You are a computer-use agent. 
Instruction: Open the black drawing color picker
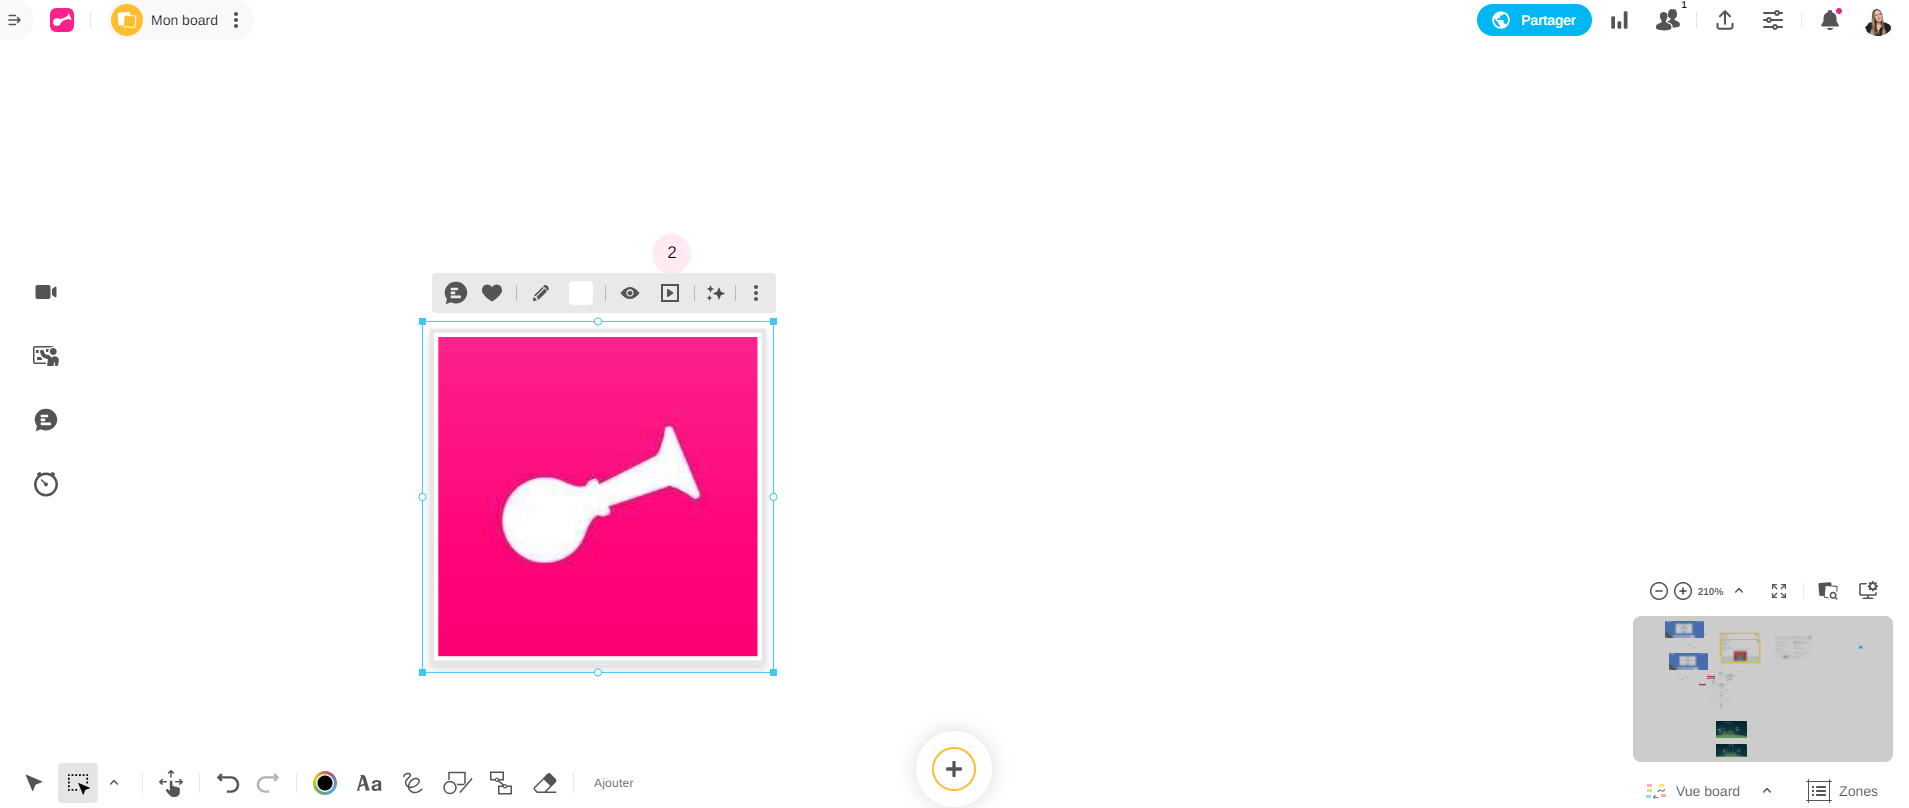(325, 783)
